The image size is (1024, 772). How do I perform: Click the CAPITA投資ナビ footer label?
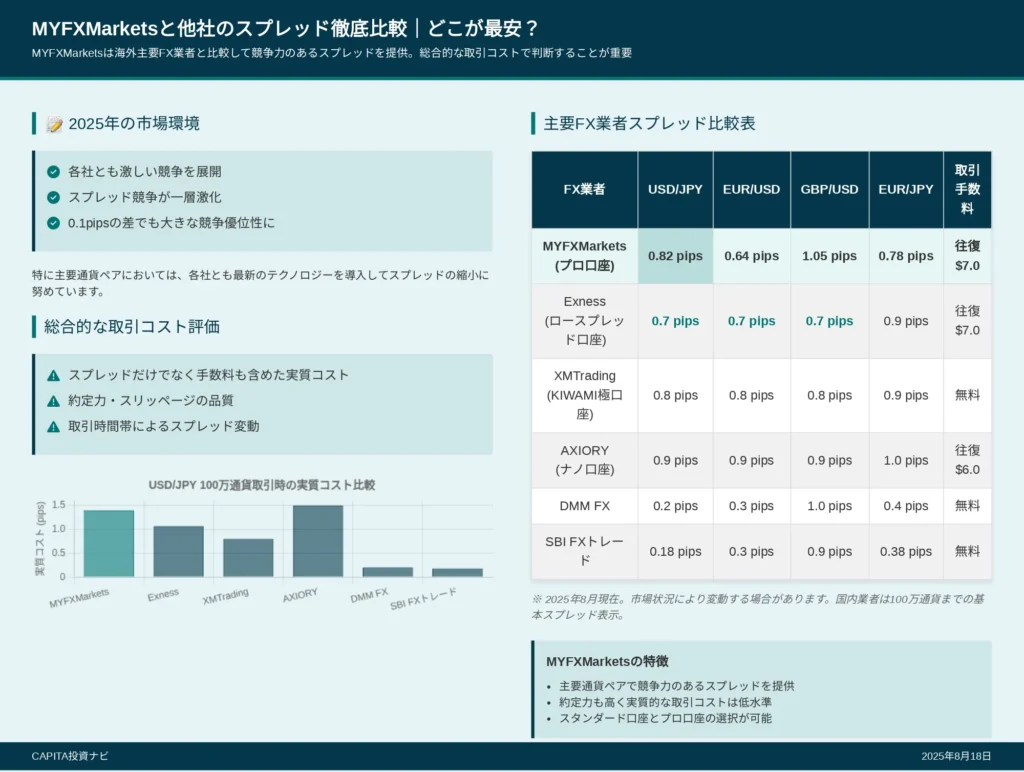tap(70, 756)
